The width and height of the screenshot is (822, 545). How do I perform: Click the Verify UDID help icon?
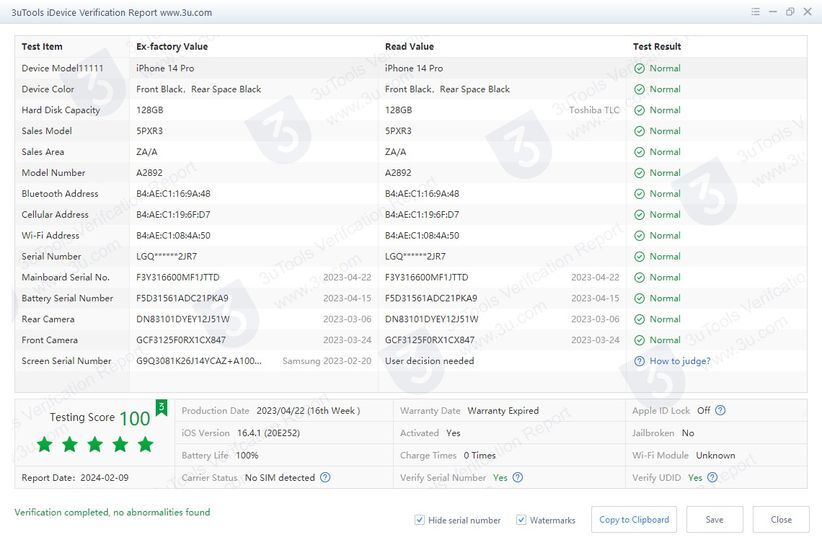712,478
